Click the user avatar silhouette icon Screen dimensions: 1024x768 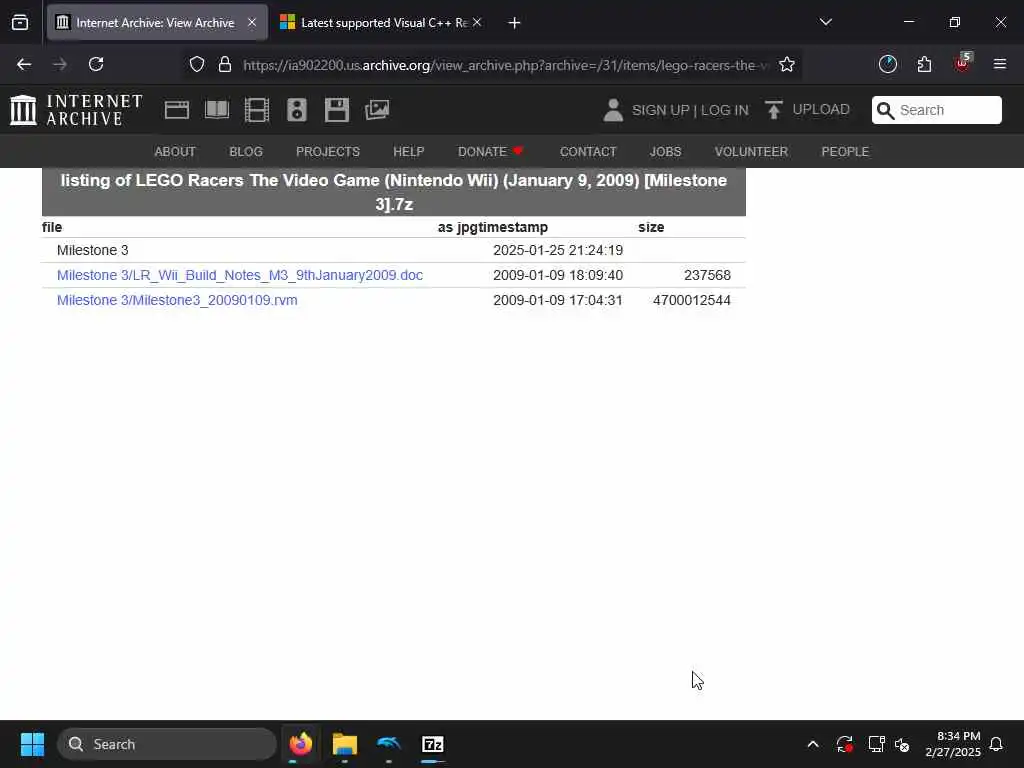(x=613, y=110)
